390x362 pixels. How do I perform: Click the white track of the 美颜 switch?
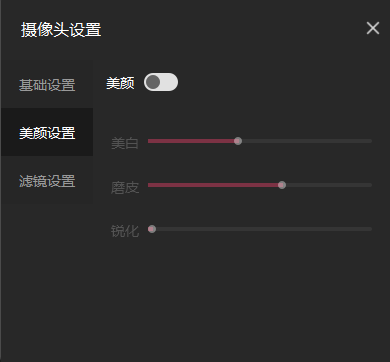(x=169, y=82)
